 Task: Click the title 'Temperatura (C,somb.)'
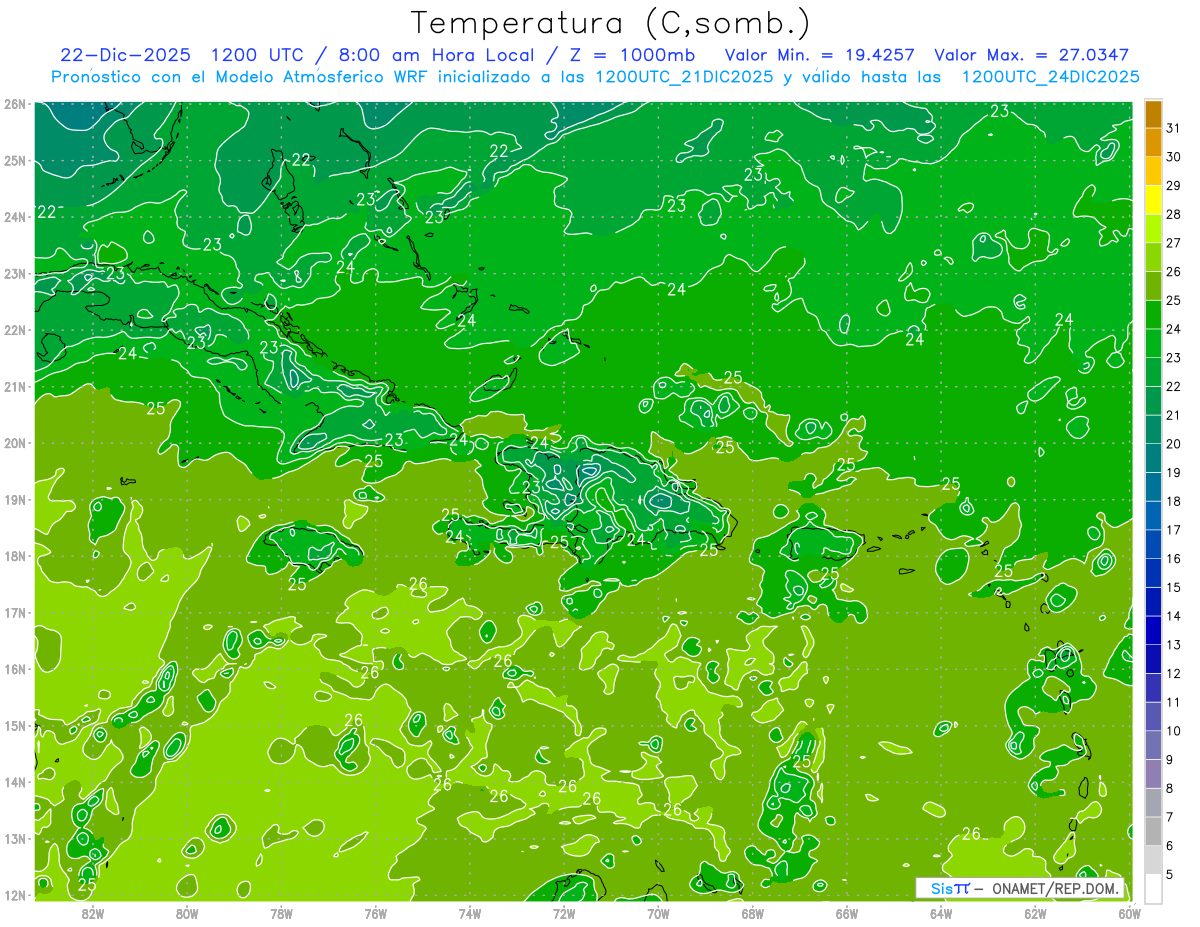pyautogui.click(x=611, y=23)
